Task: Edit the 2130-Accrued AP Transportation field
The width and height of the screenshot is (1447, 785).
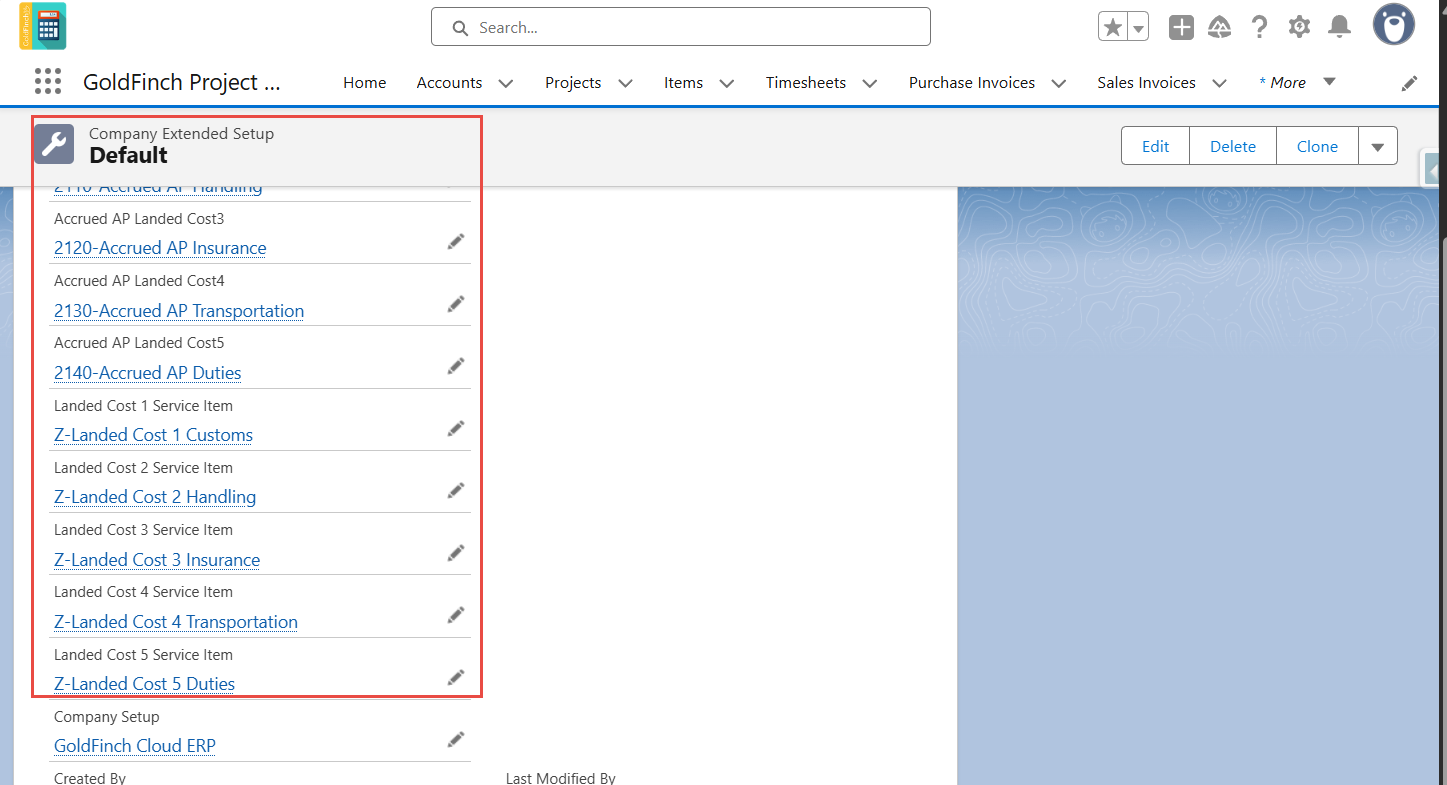Action: [x=456, y=303]
